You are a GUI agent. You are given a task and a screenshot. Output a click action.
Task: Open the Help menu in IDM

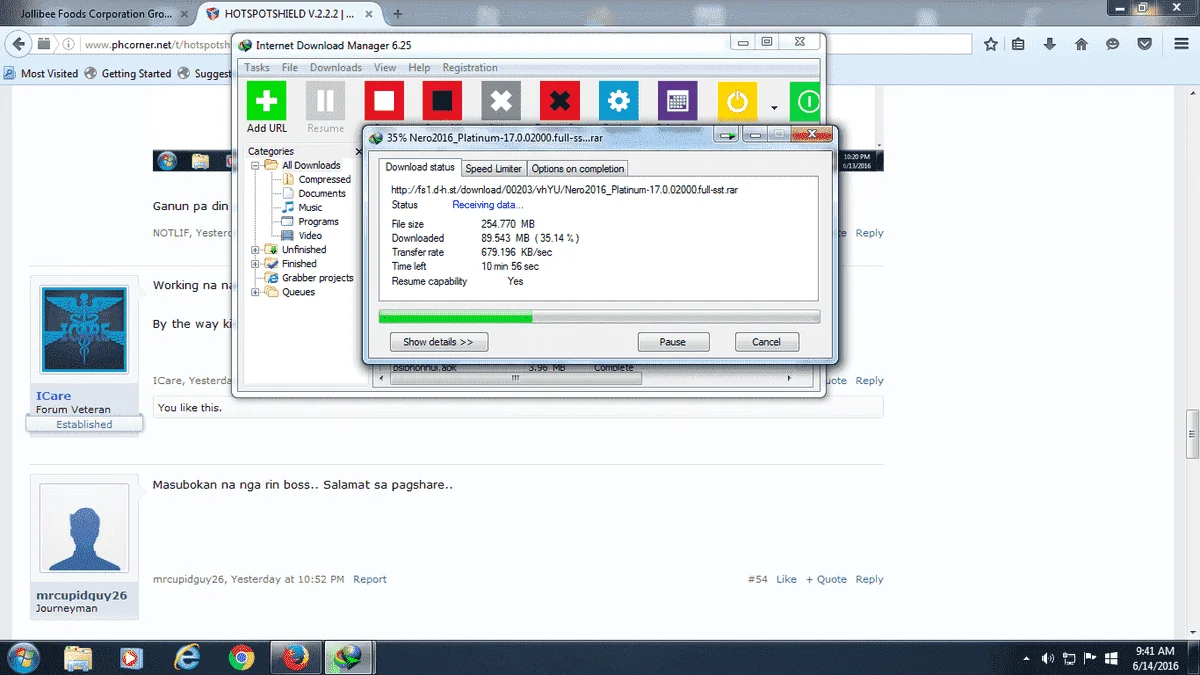pyautogui.click(x=419, y=68)
